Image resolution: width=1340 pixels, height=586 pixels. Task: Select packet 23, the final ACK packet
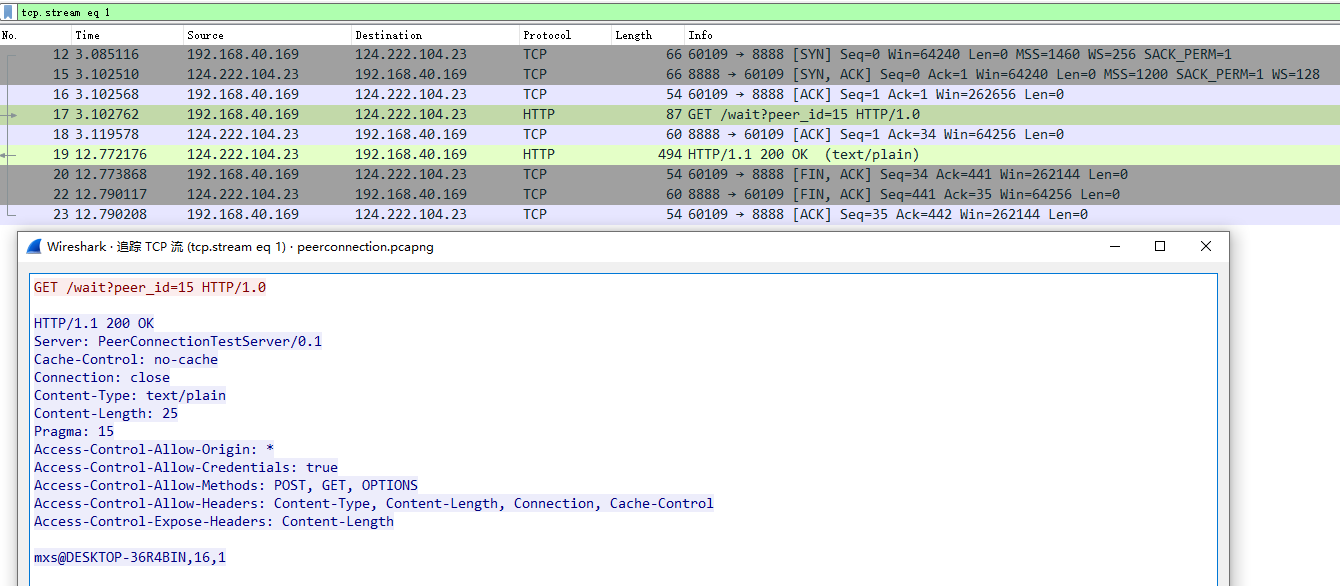[x=670, y=214]
